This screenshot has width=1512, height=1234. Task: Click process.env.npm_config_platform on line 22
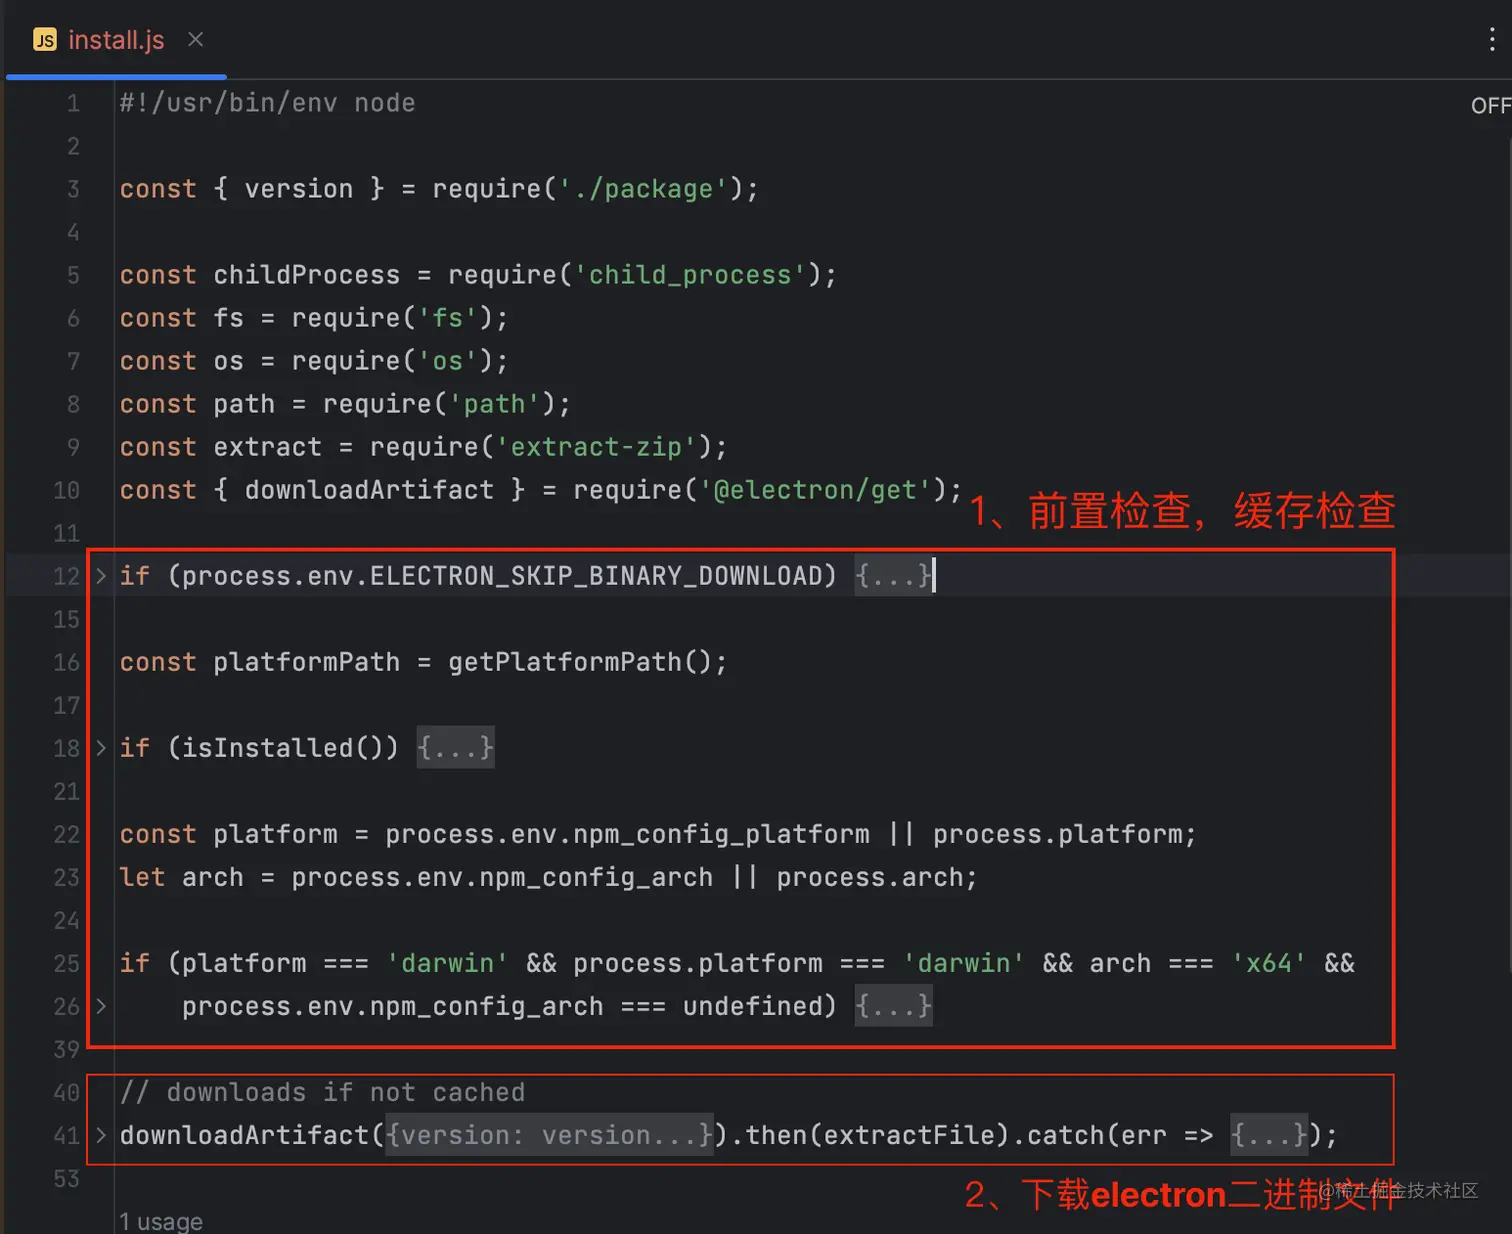tap(627, 834)
